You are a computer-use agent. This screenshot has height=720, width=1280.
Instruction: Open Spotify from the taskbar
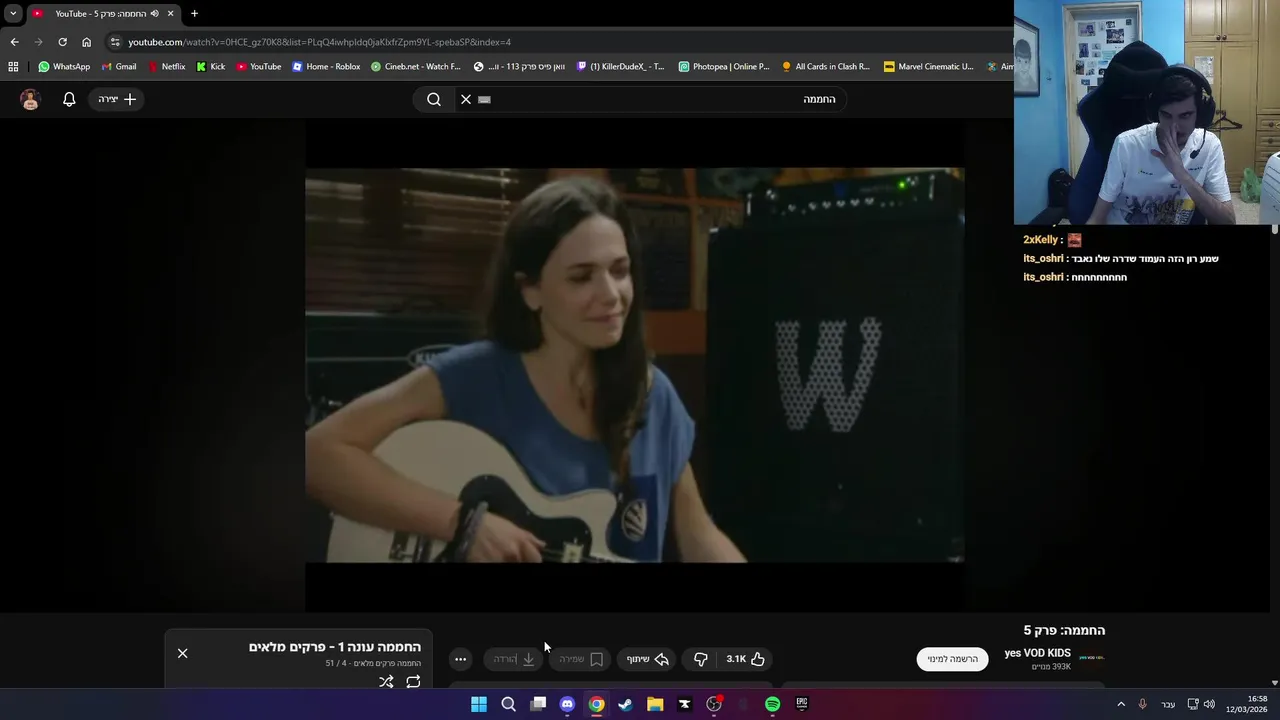(772, 704)
